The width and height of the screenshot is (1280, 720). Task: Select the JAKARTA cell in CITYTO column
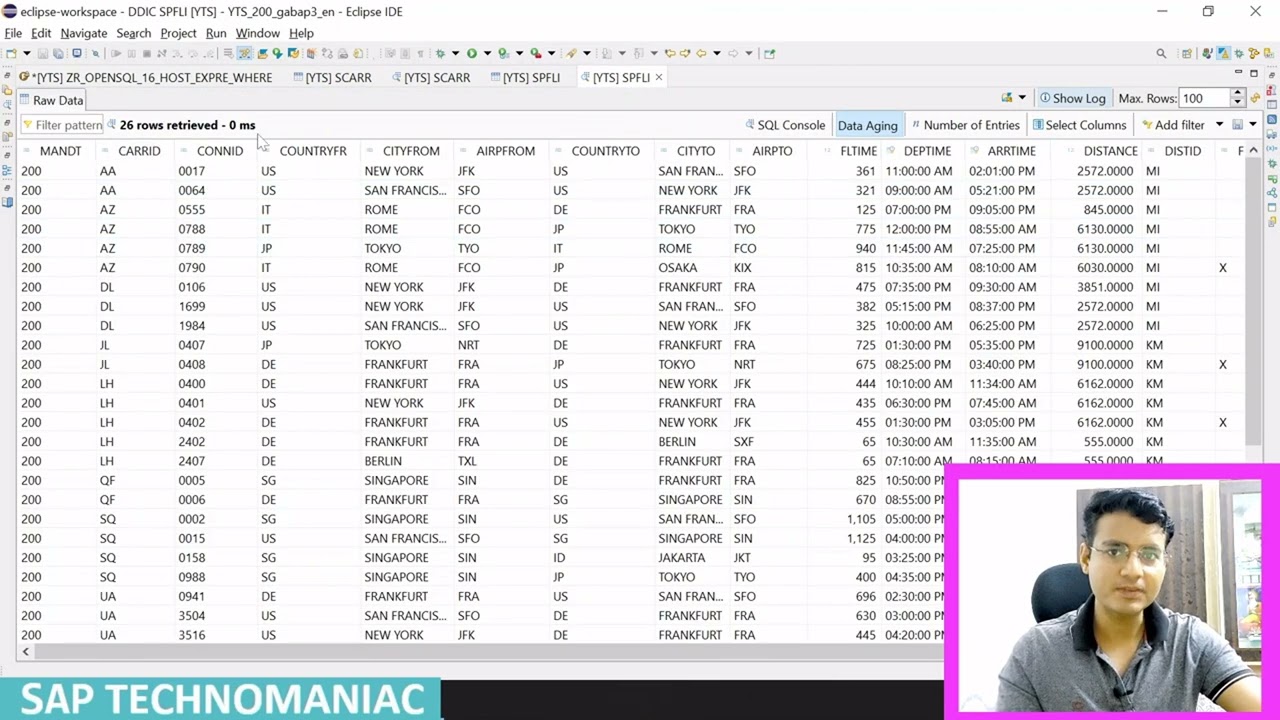pos(681,558)
